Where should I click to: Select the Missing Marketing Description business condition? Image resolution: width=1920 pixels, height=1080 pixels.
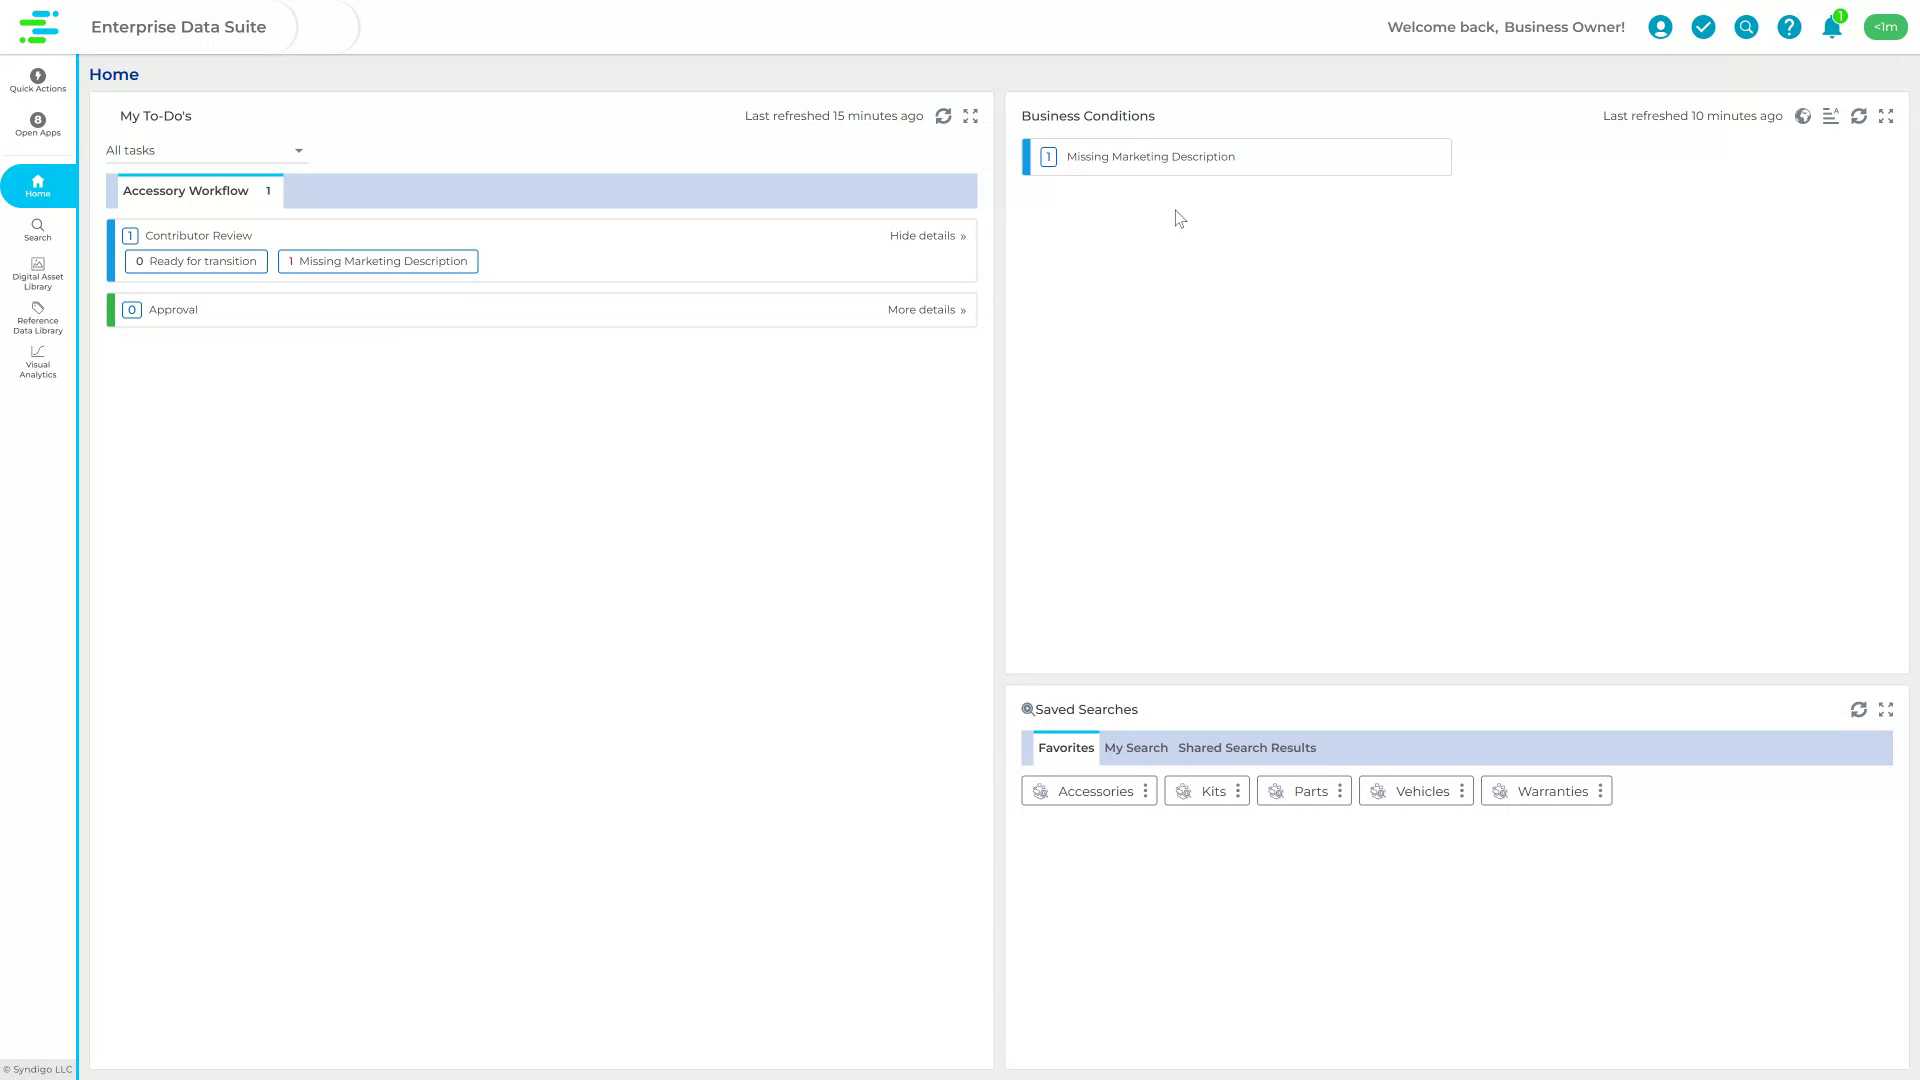click(1150, 156)
